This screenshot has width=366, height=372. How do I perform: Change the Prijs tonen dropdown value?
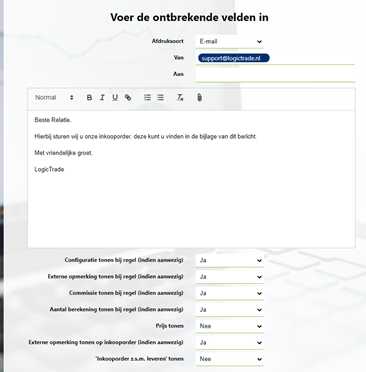[230, 326]
